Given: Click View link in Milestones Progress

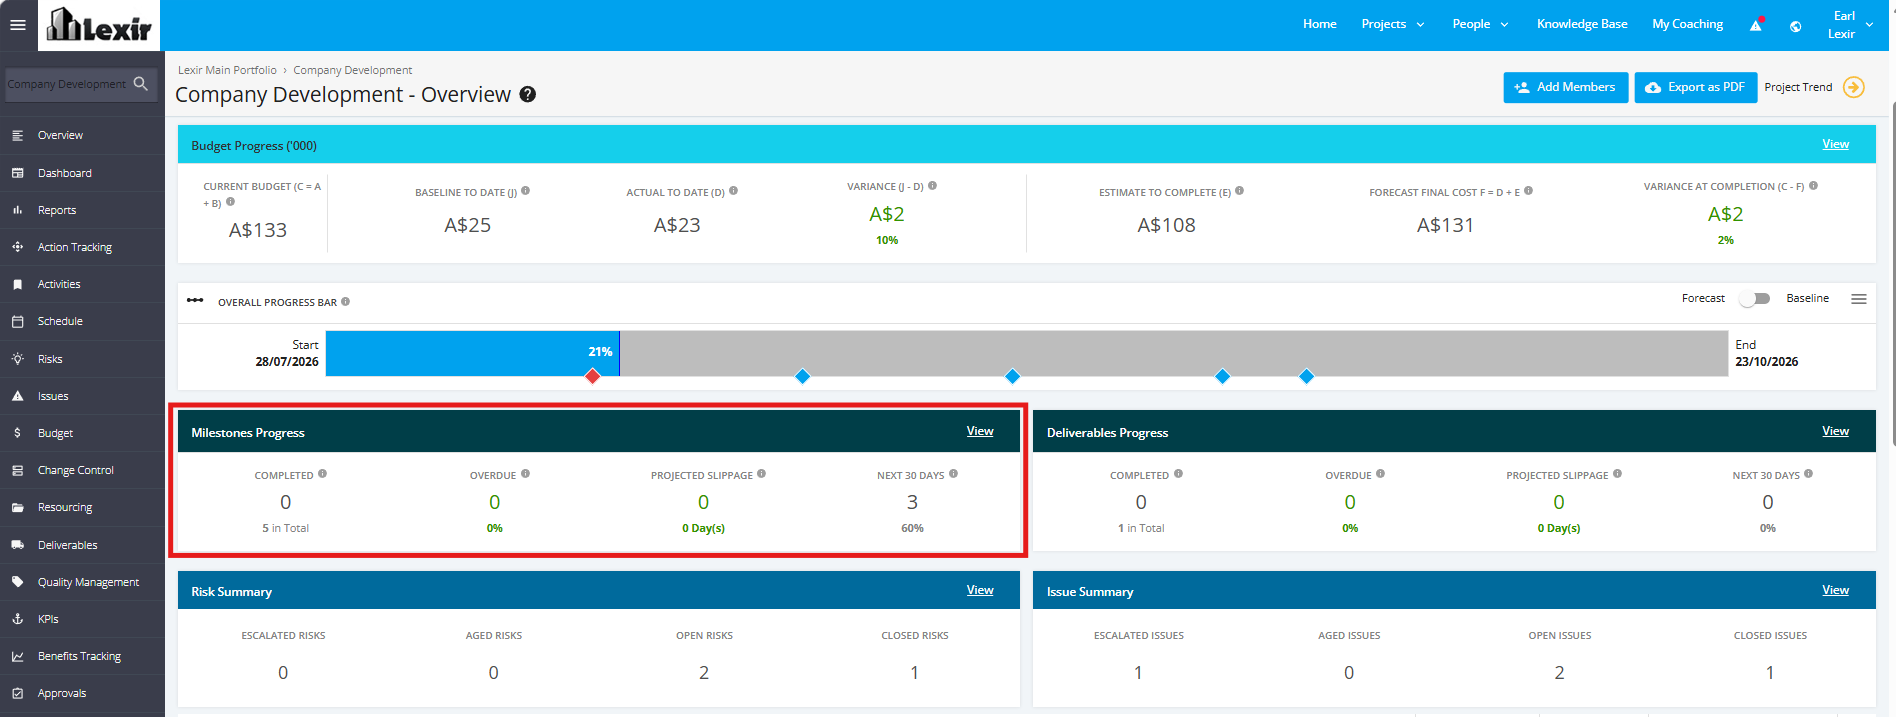Looking at the screenshot, I should click(980, 431).
